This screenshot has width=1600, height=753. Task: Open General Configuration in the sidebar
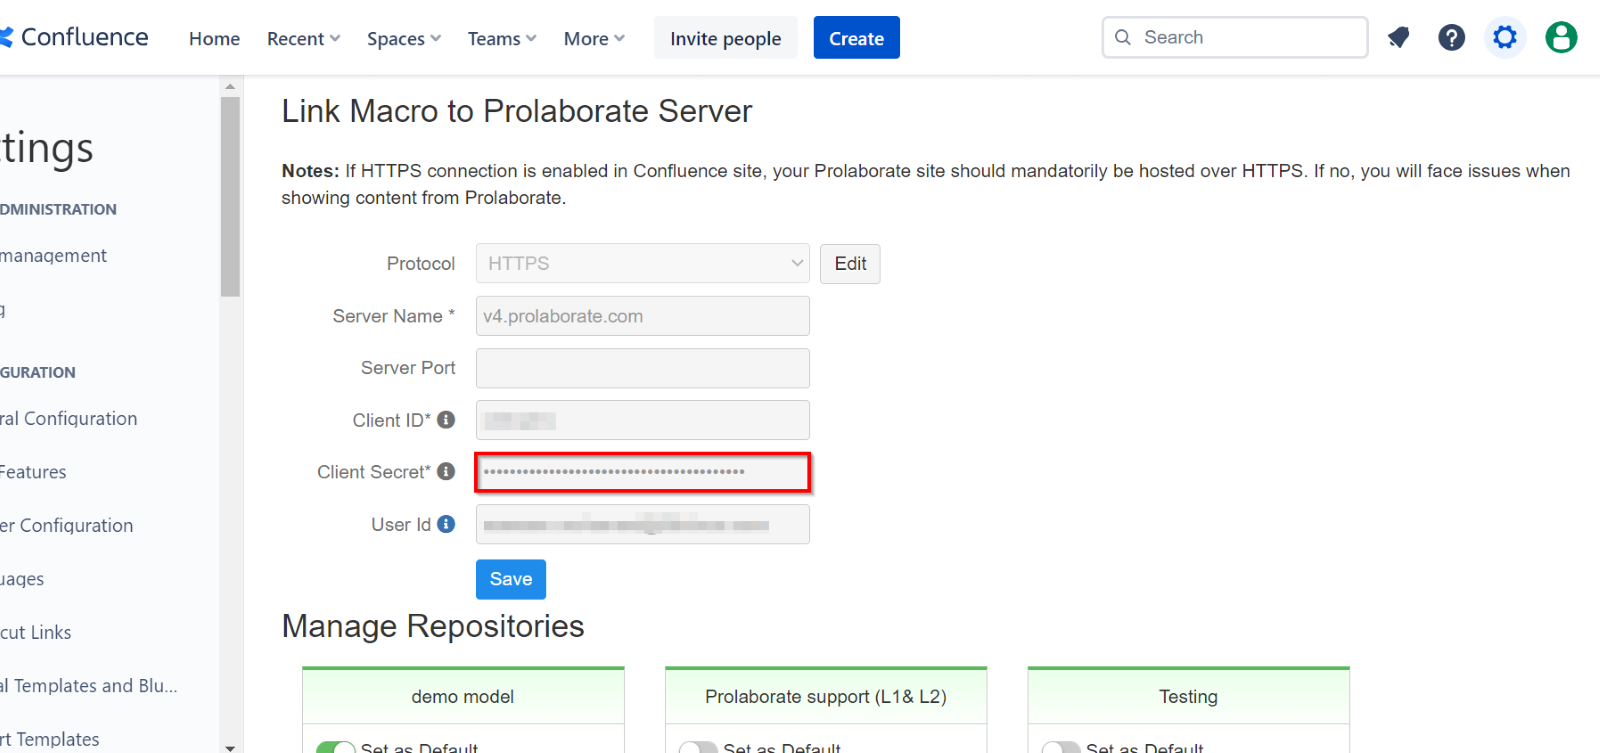(x=69, y=418)
